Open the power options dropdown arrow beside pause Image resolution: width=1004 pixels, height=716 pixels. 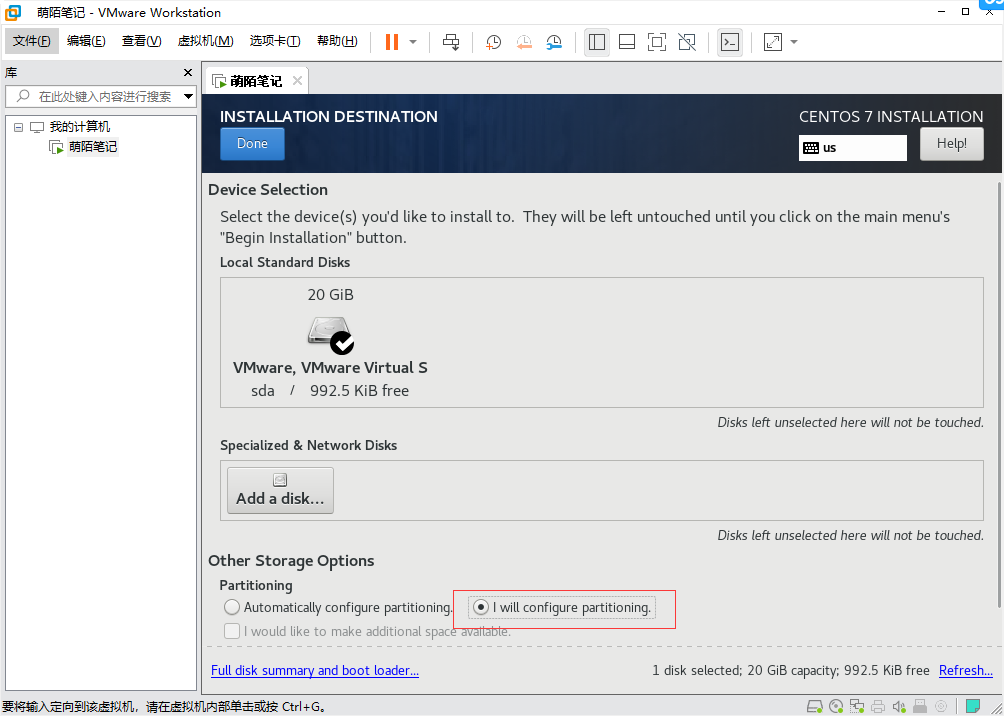[413, 42]
